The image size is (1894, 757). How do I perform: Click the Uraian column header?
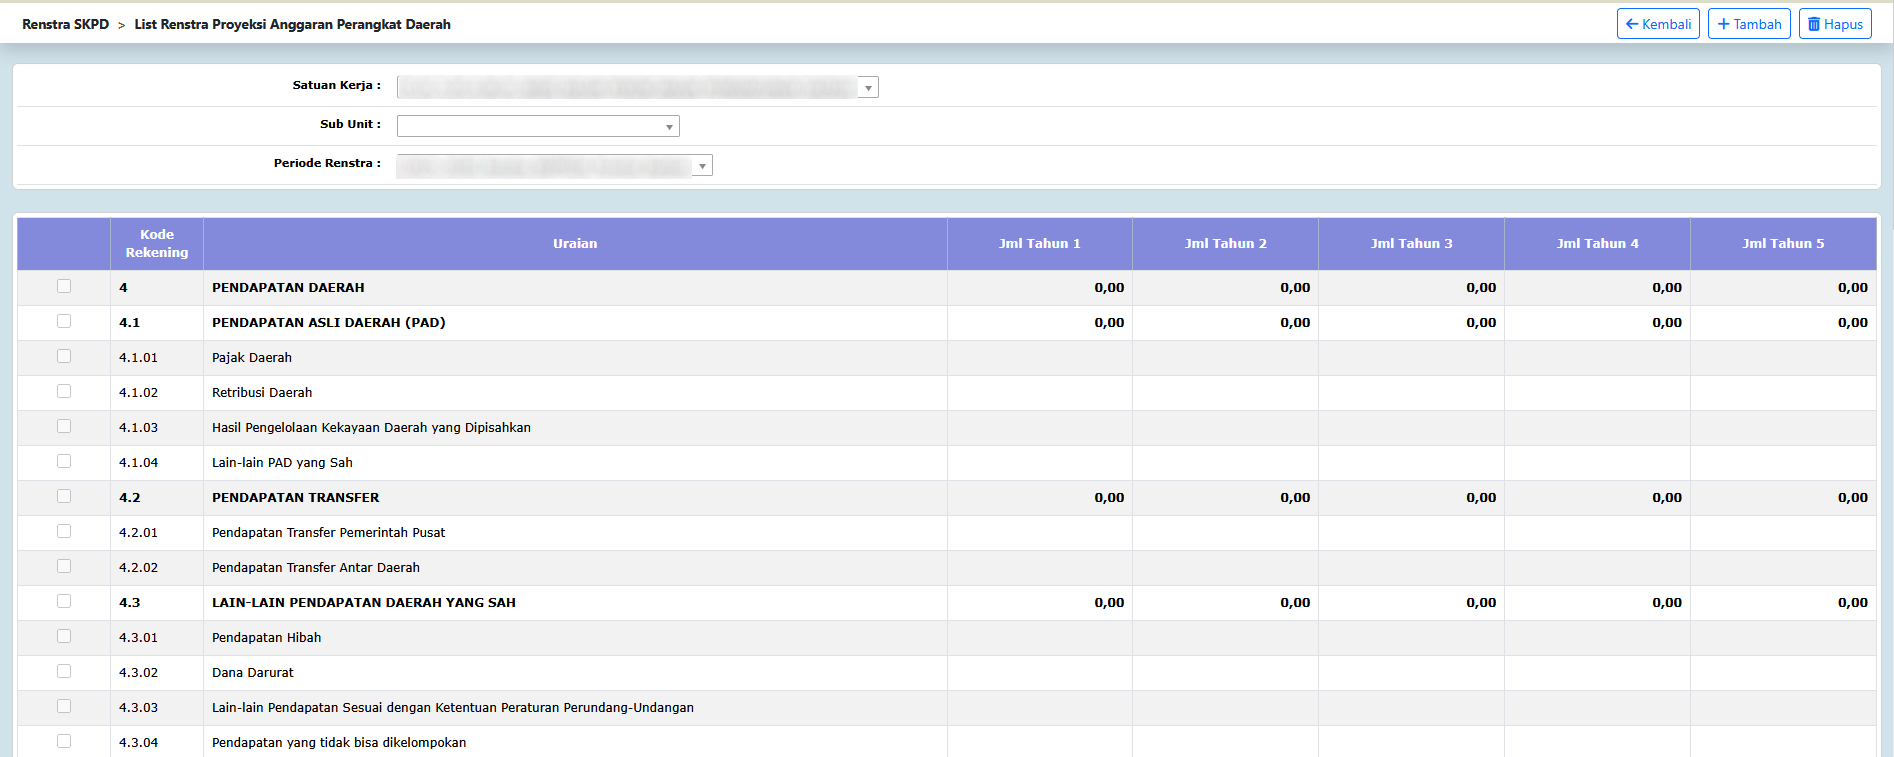tap(575, 244)
